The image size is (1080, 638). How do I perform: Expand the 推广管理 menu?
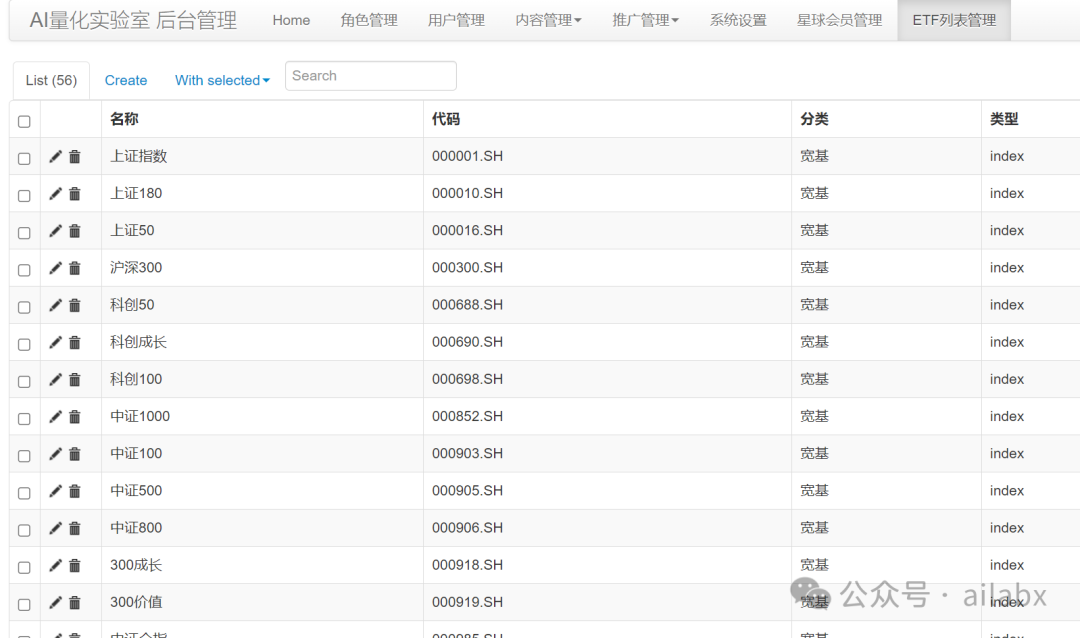click(645, 21)
